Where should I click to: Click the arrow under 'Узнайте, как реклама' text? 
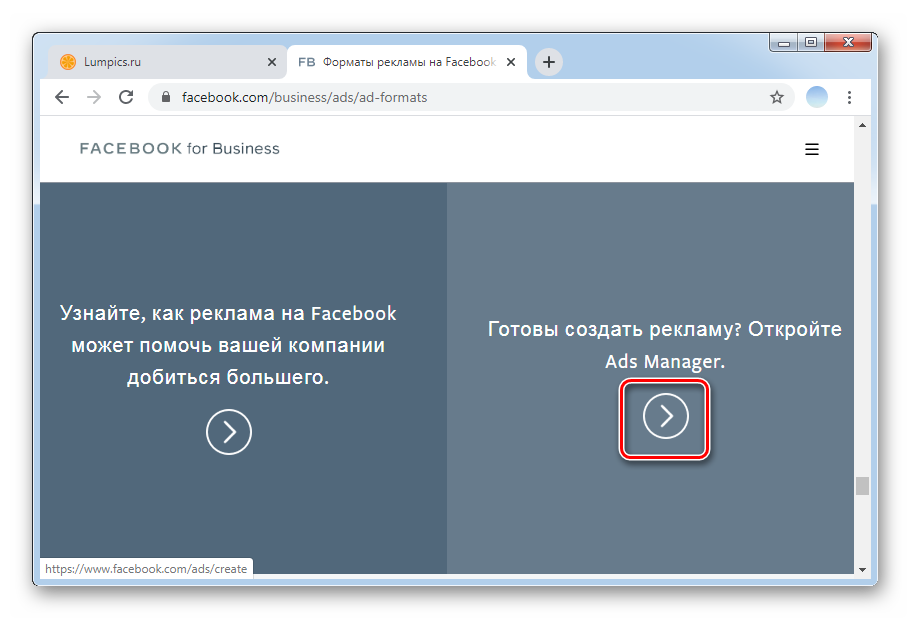[x=229, y=432]
